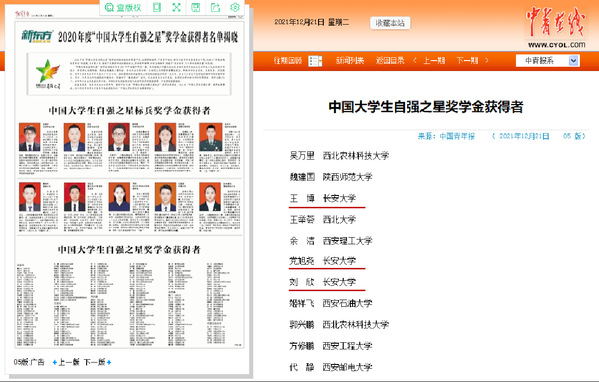Click the share export icon

click(215, 7)
